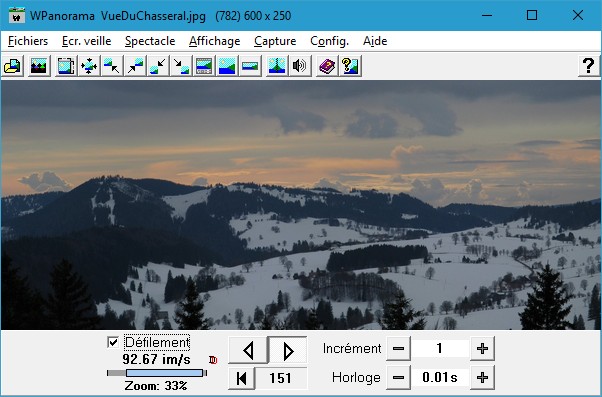This screenshot has width=602, height=397.
Task: Click the small red icon beside speed readout
Action: pos(213,360)
